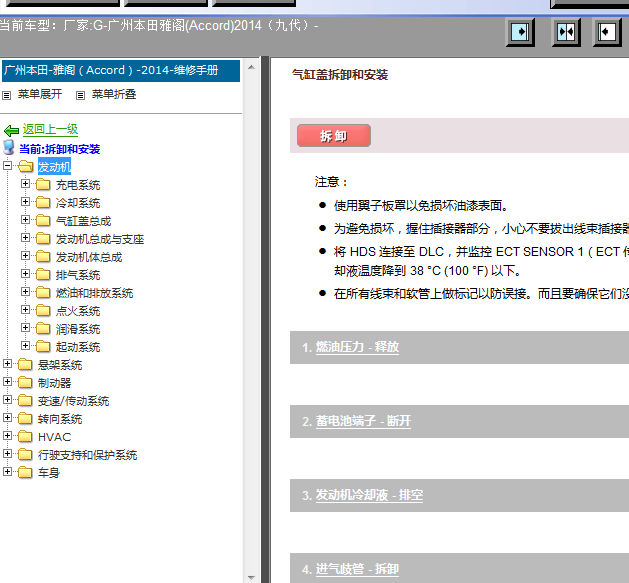Viewport: 629px width, 583px height.
Task: Expand the 点火系统 node
Action: tap(25, 309)
